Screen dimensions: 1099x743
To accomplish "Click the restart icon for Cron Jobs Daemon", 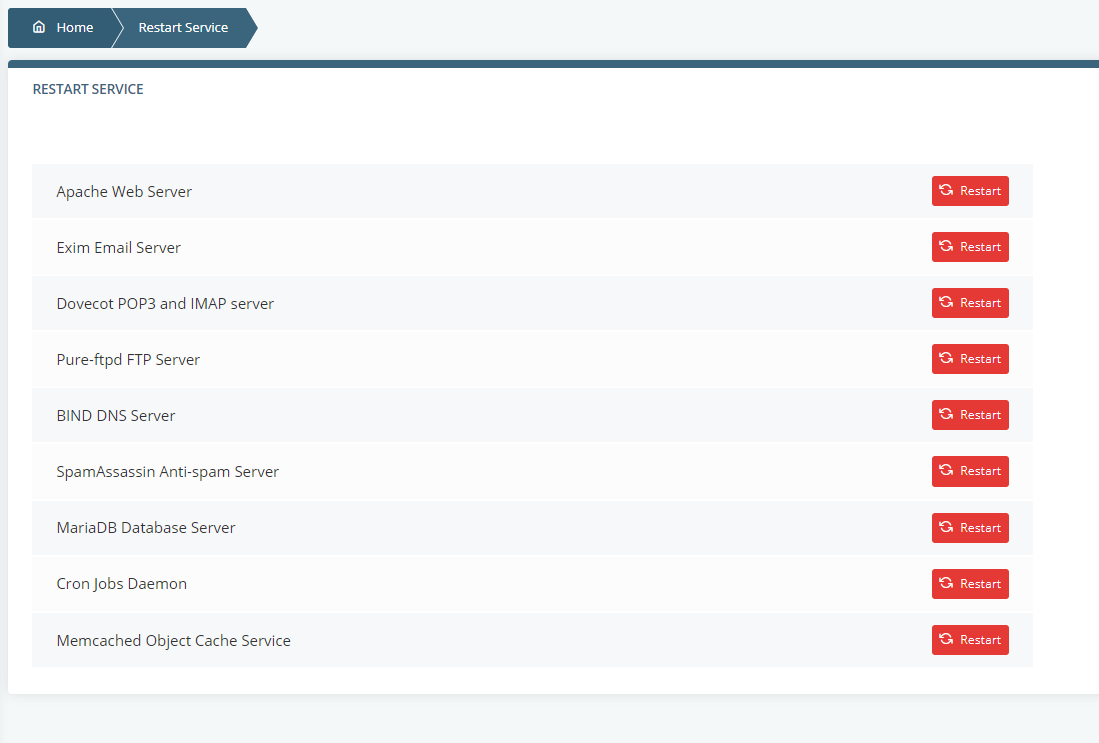I will (944, 584).
